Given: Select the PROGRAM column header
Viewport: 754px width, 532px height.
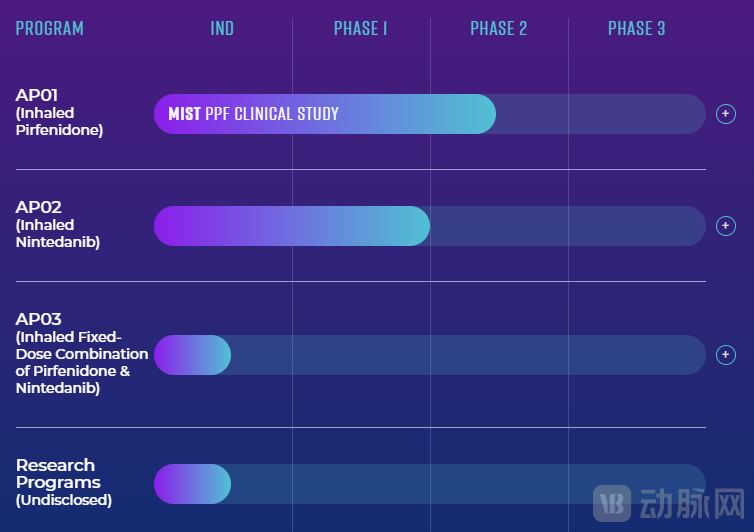Looking at the screenshot, I should [x=50, y=28].
